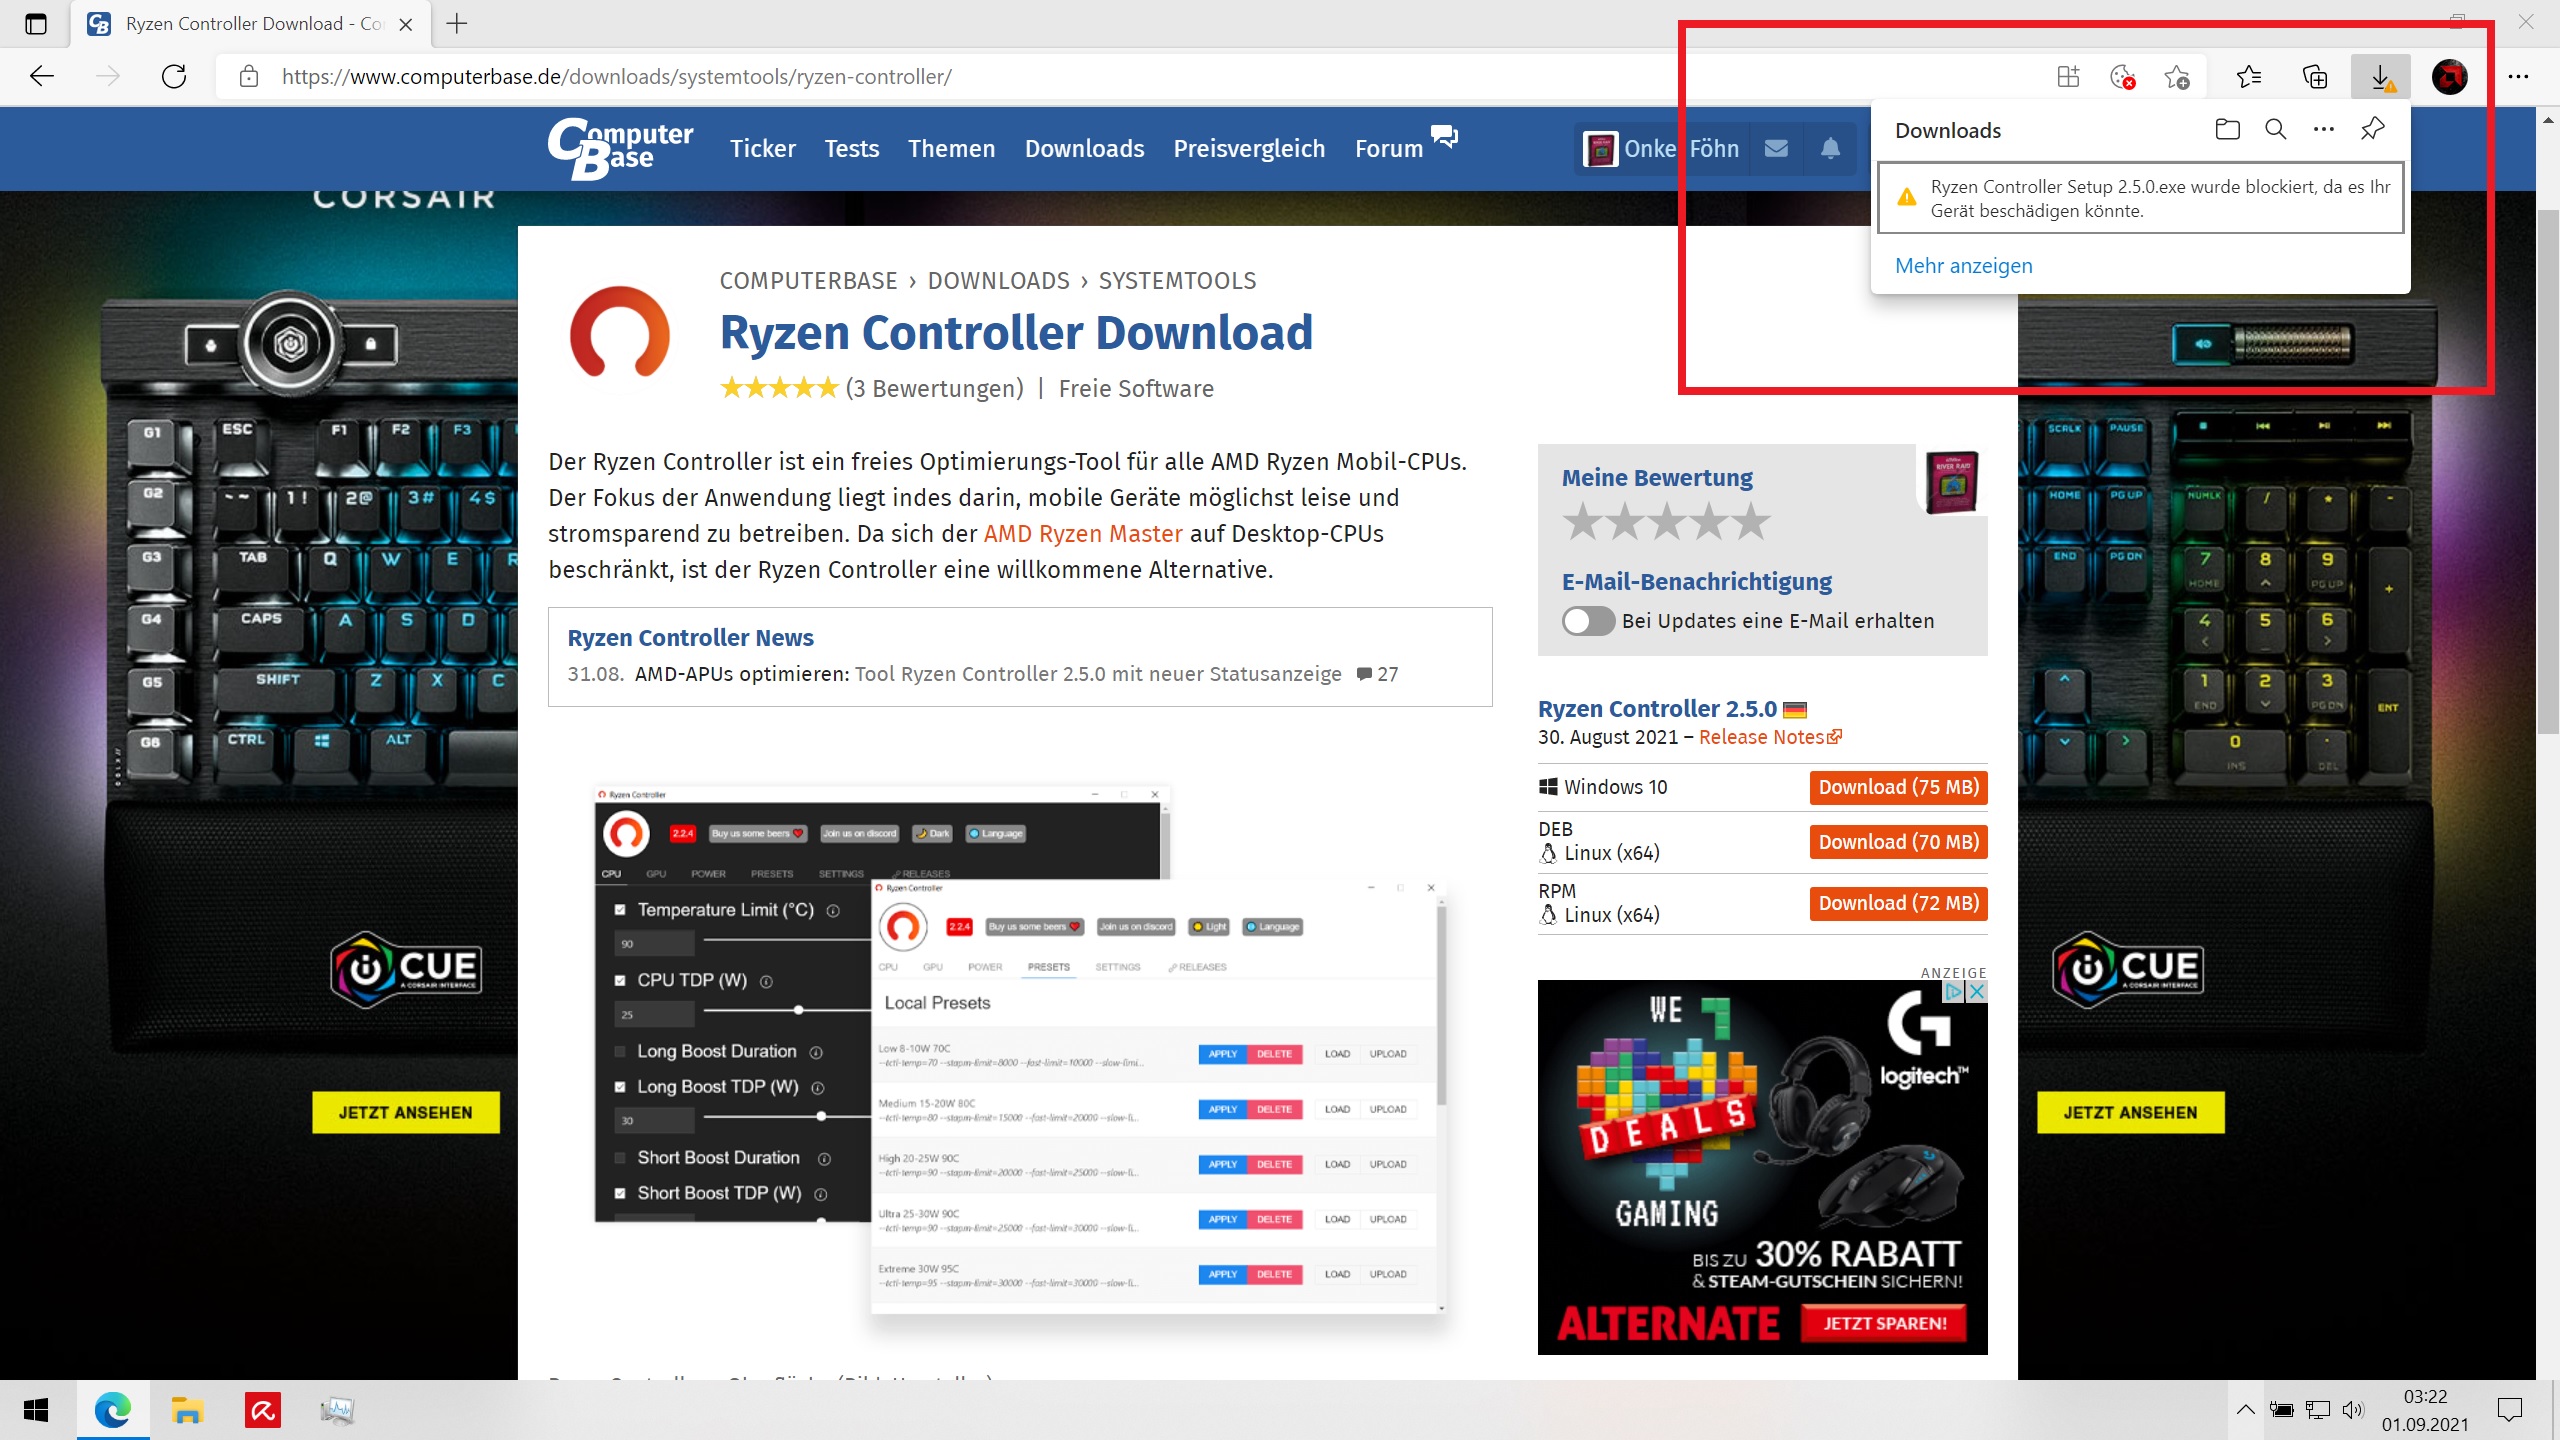The height and width of the screenshot is (1440, 2560).
Task: Open File Explorer from the taskbar
Action: (x=187, y=1410)
